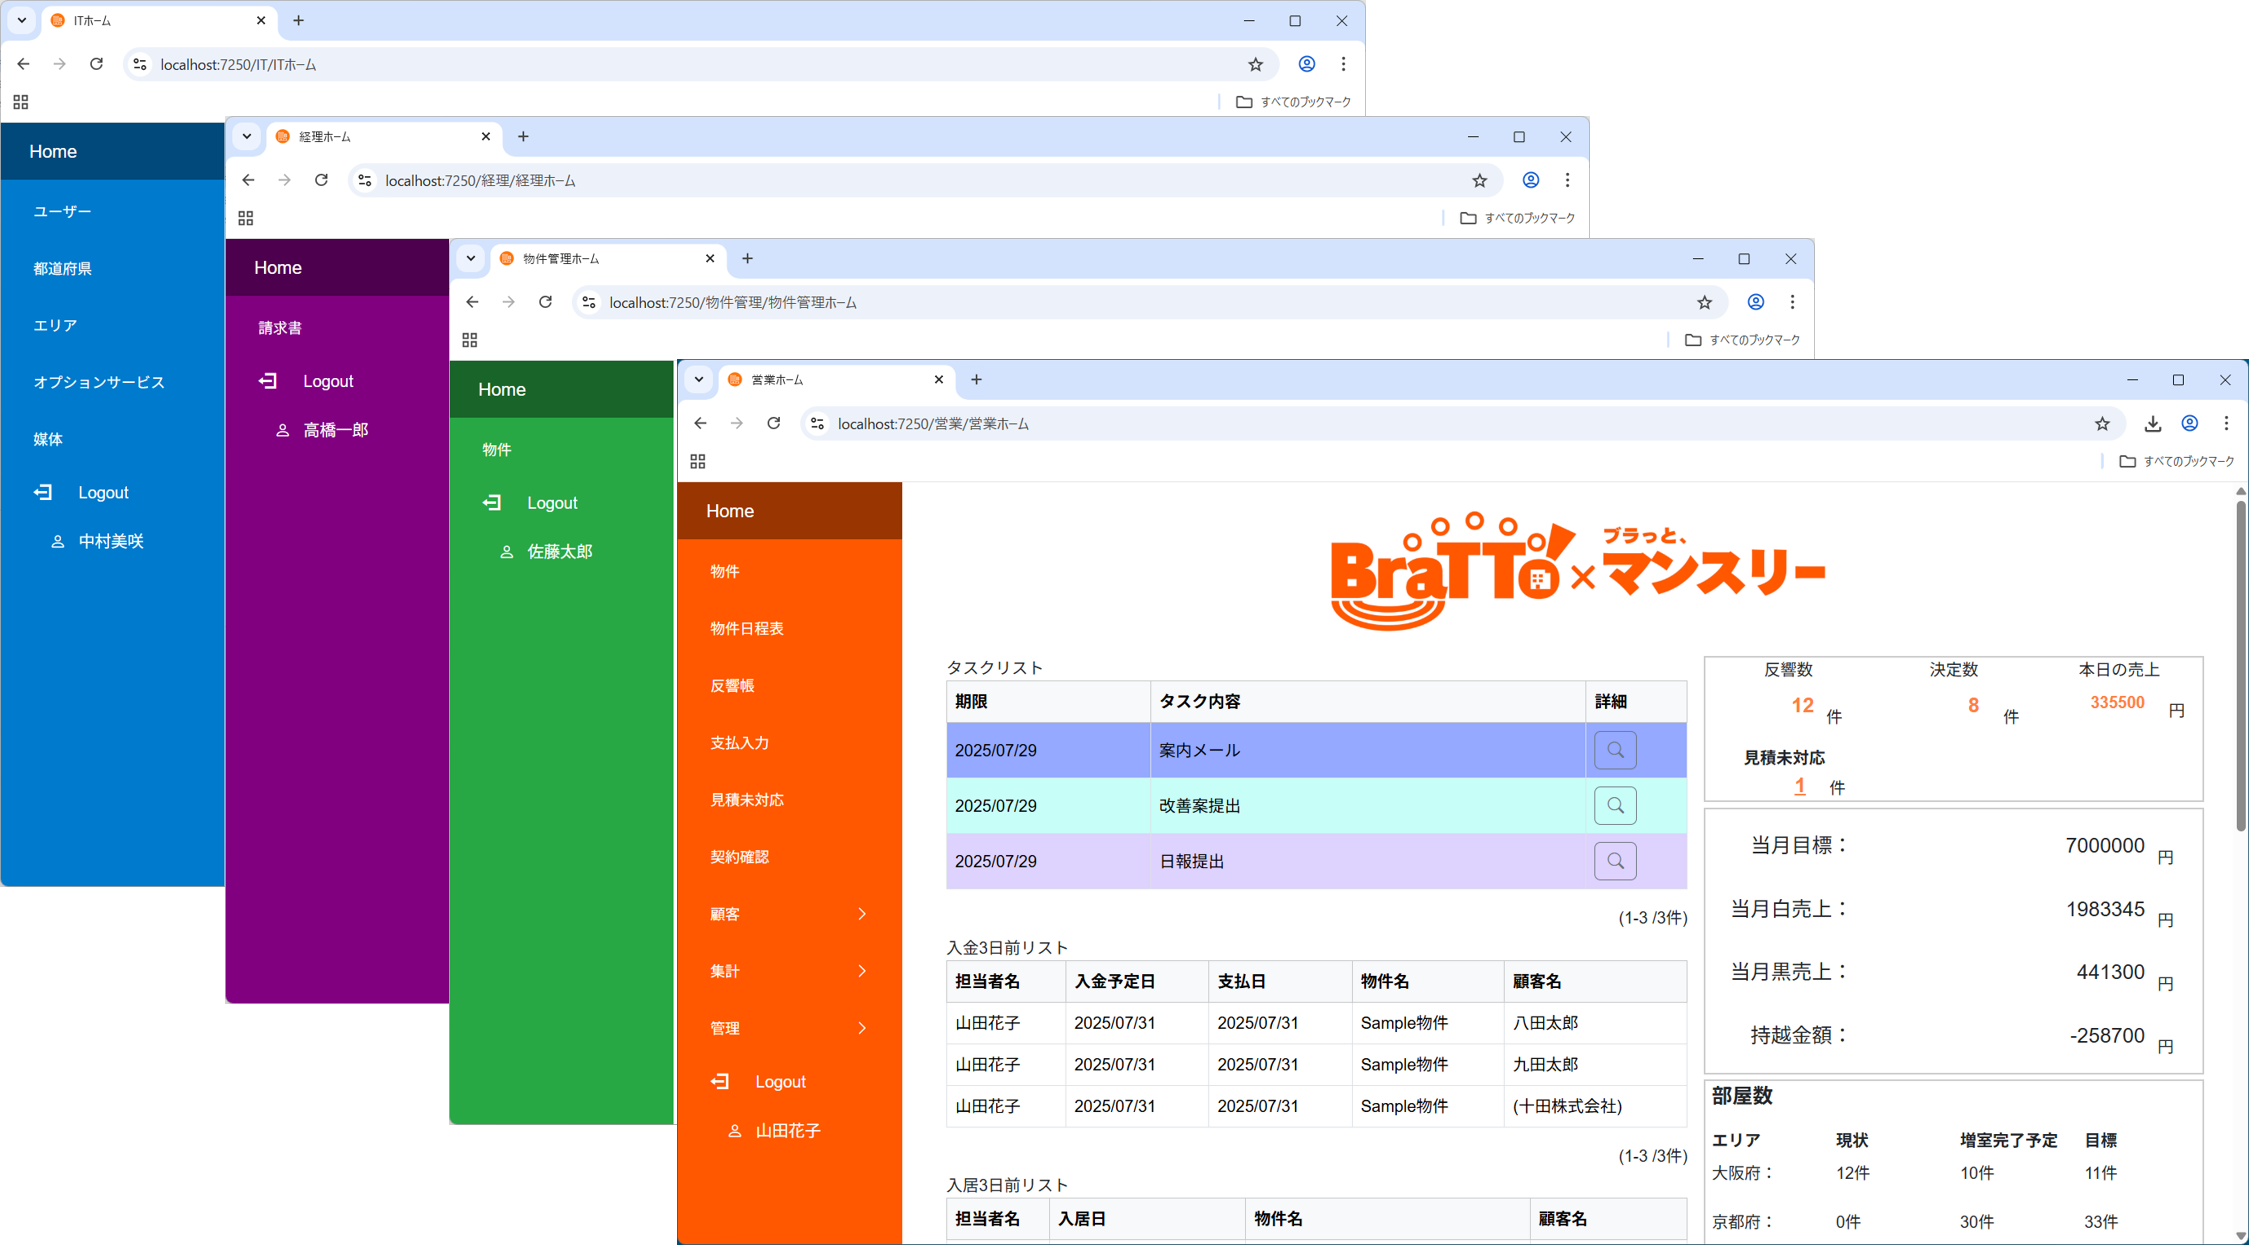This screenshot has height=1245, width=2249.
Task: Open details for 改善案提出 task
Action: click(x=1614, y=806)
